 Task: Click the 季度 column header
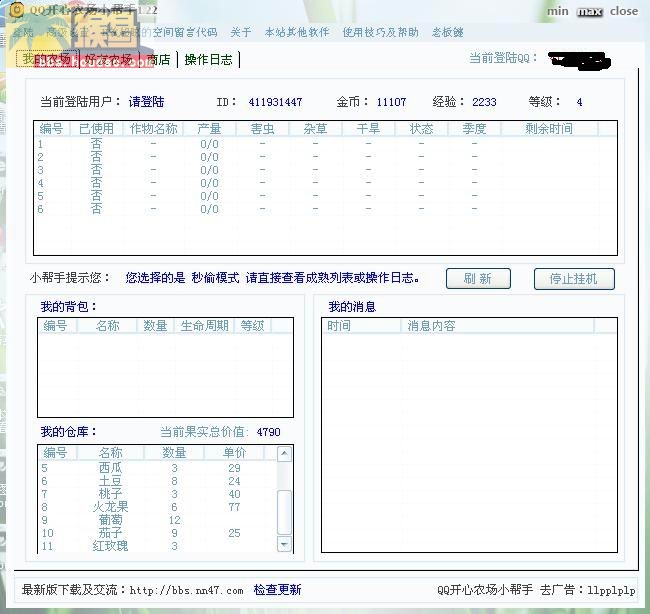475,129
